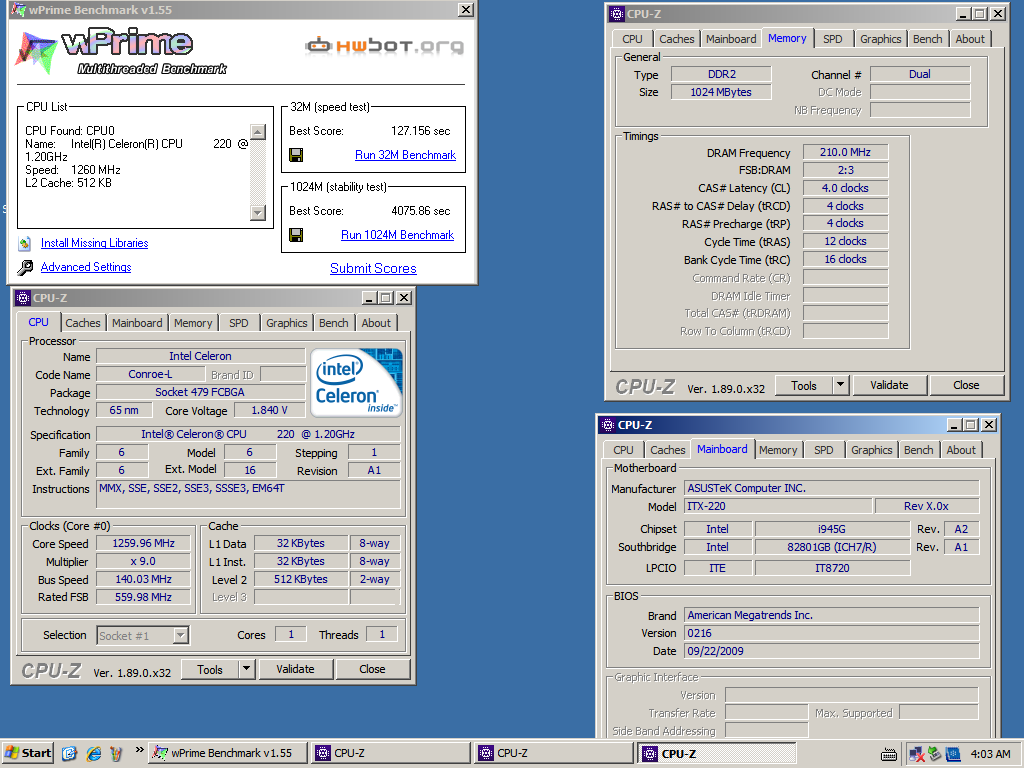
Task: Switch to Mainboard tab in CPU window
Action: [137, 323]
